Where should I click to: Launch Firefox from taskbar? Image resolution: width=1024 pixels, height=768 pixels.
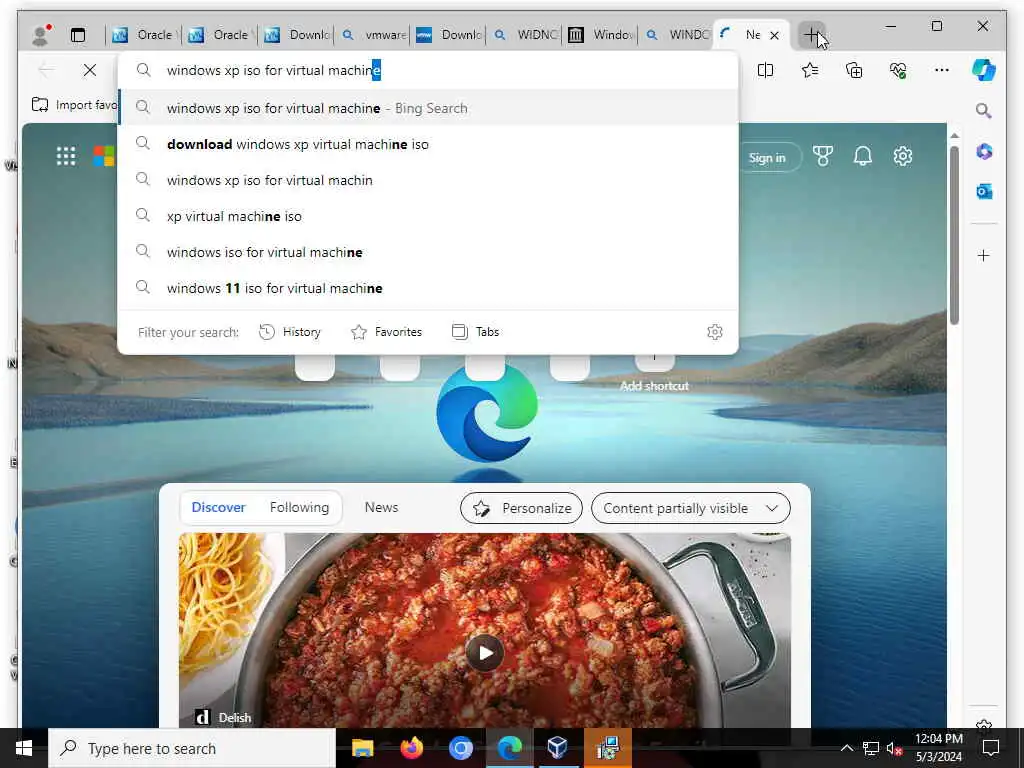(x=411, y=748)
